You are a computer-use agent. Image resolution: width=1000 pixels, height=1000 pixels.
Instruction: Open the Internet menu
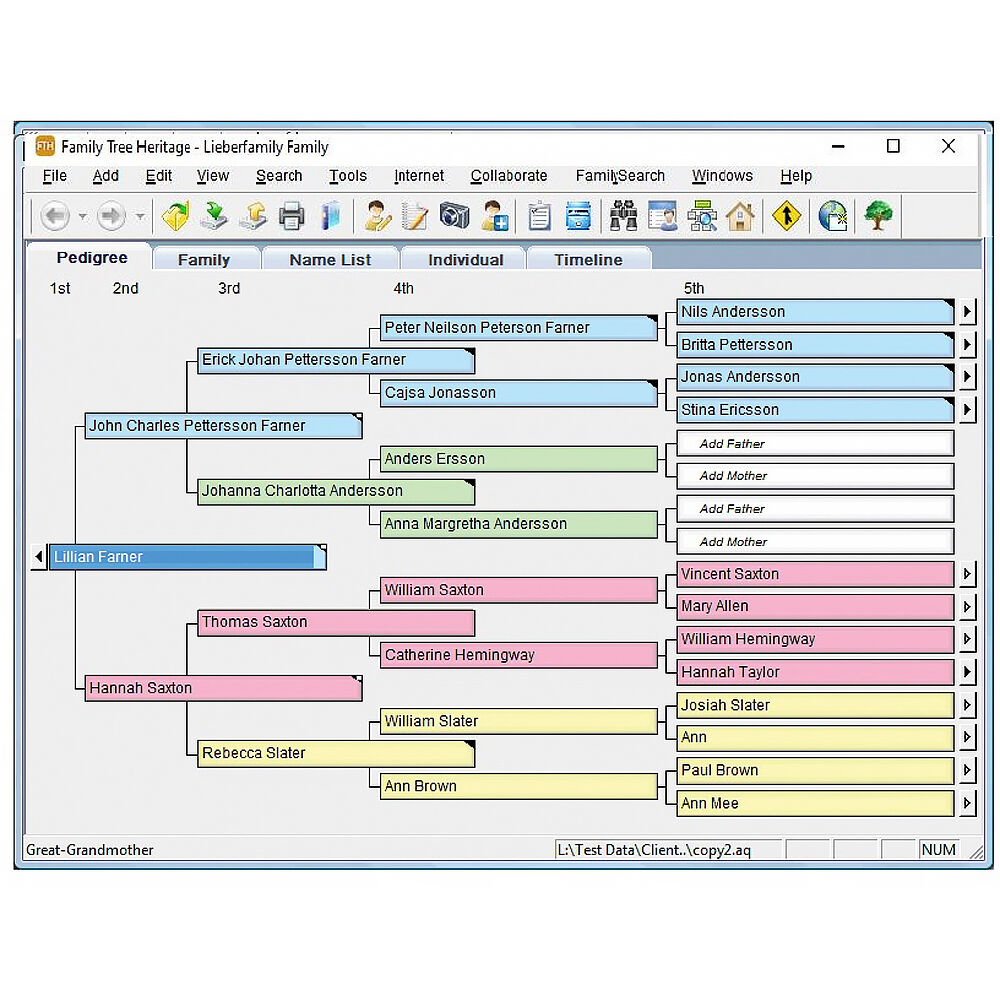[x=419, y=175]
